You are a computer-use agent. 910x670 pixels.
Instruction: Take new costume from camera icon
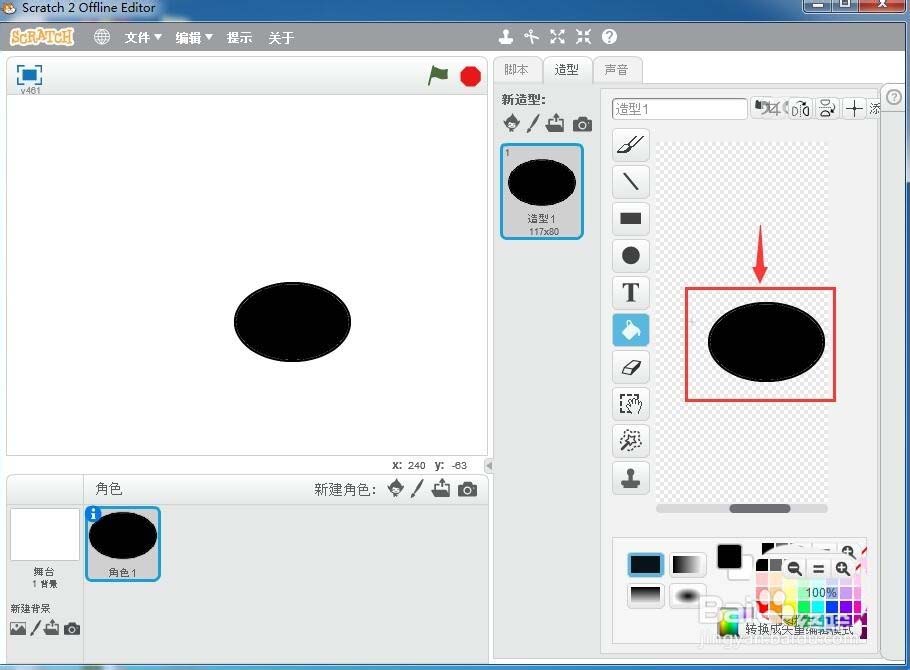(582, 124)
